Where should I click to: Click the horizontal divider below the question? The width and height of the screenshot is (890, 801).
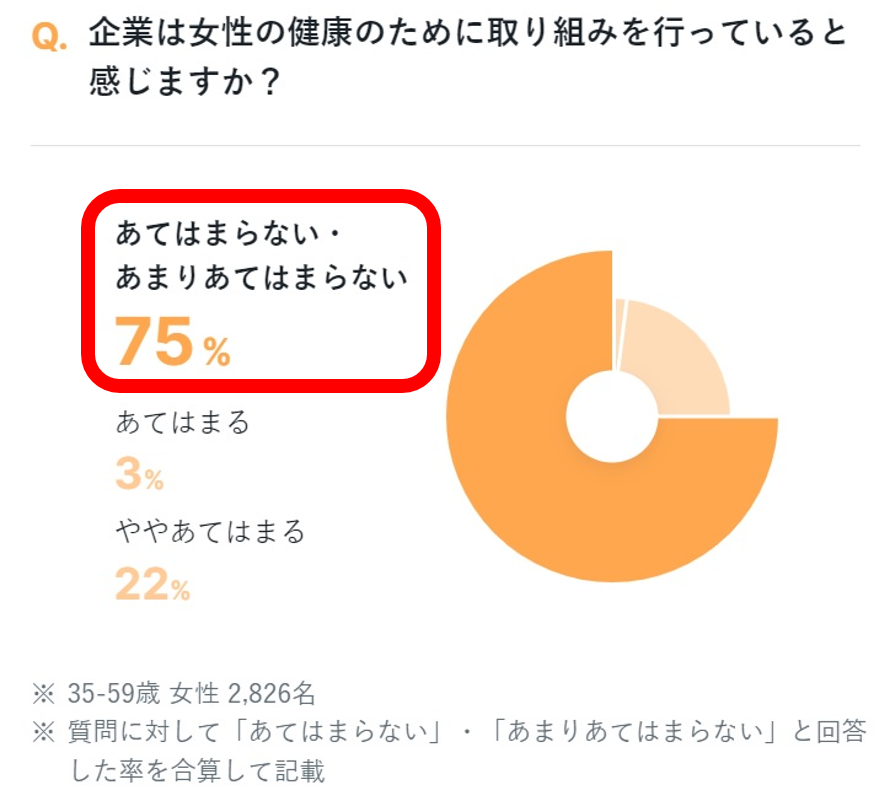(x=445, y=146)
